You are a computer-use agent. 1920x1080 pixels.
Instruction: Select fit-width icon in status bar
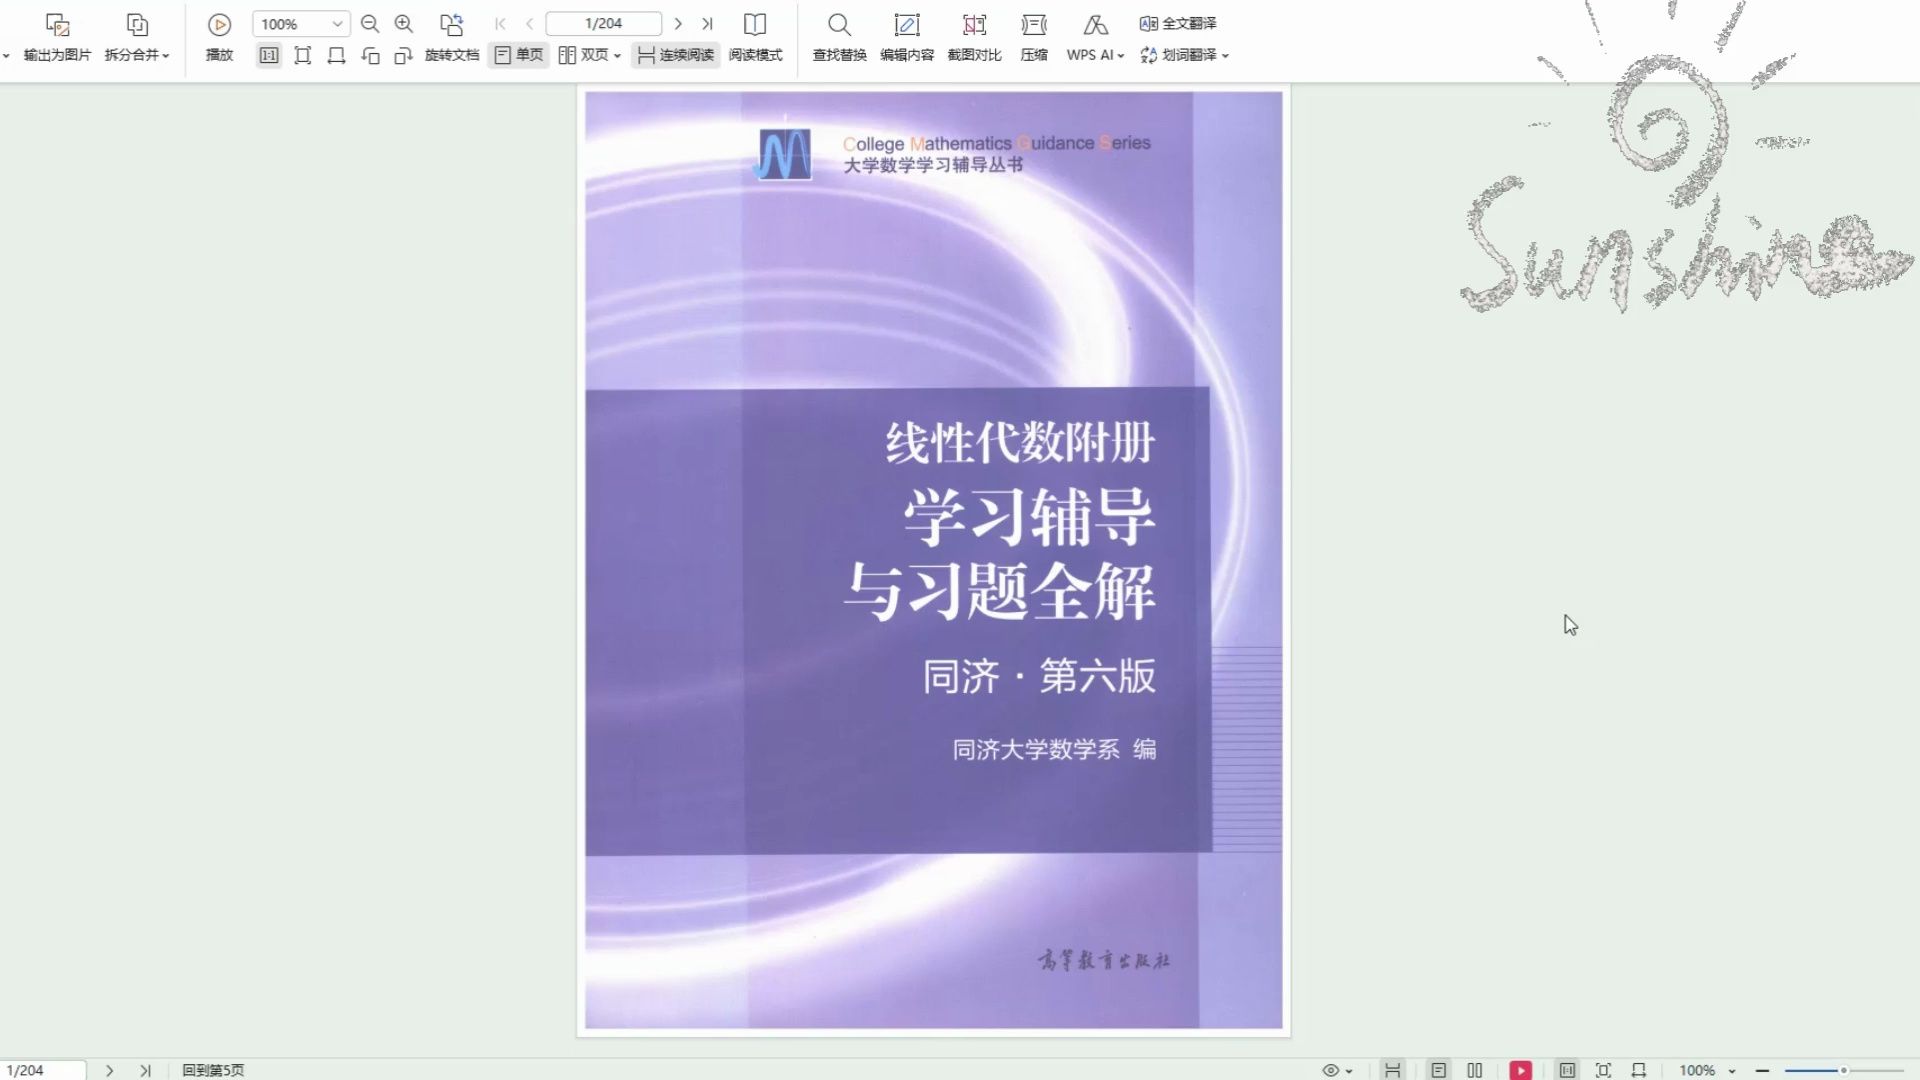point(1639,1070)
